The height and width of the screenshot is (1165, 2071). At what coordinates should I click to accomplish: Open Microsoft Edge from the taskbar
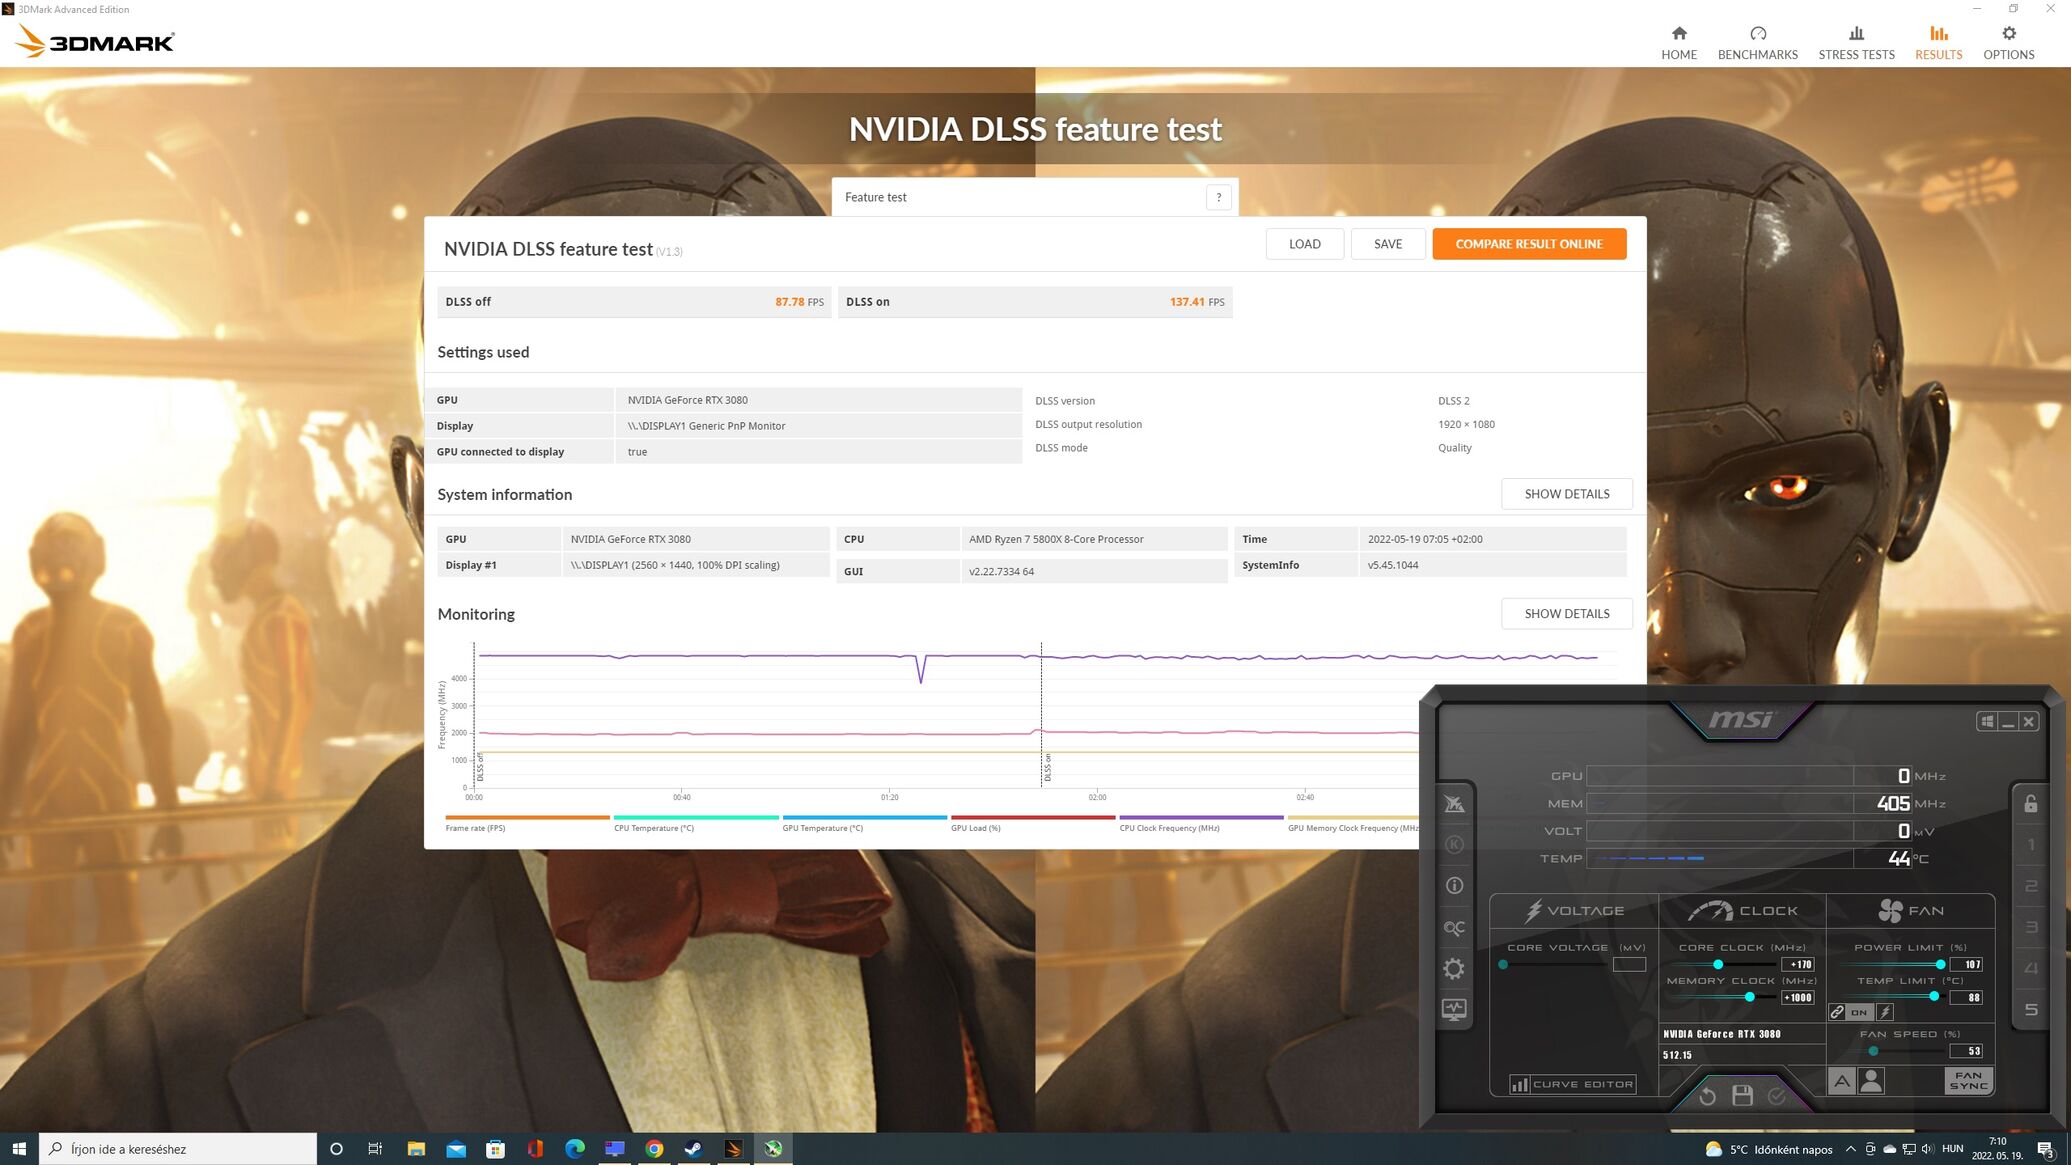[x=574, y=1149]
